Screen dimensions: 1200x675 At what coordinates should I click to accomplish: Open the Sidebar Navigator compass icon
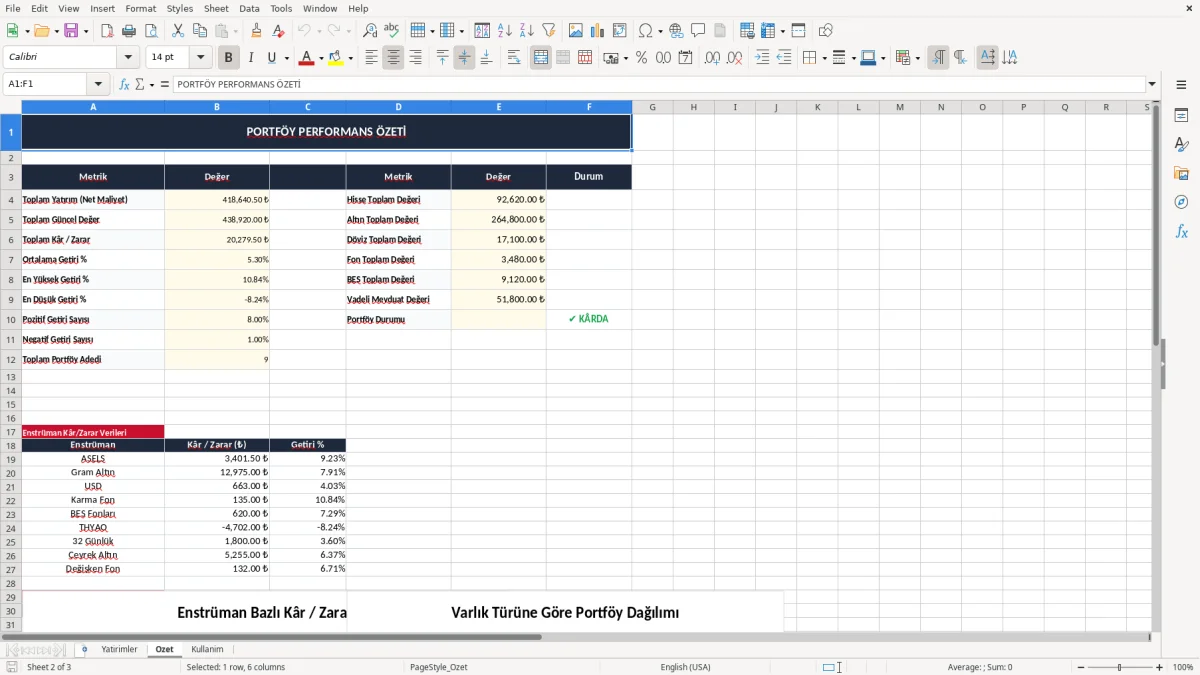click(1181, 202)
